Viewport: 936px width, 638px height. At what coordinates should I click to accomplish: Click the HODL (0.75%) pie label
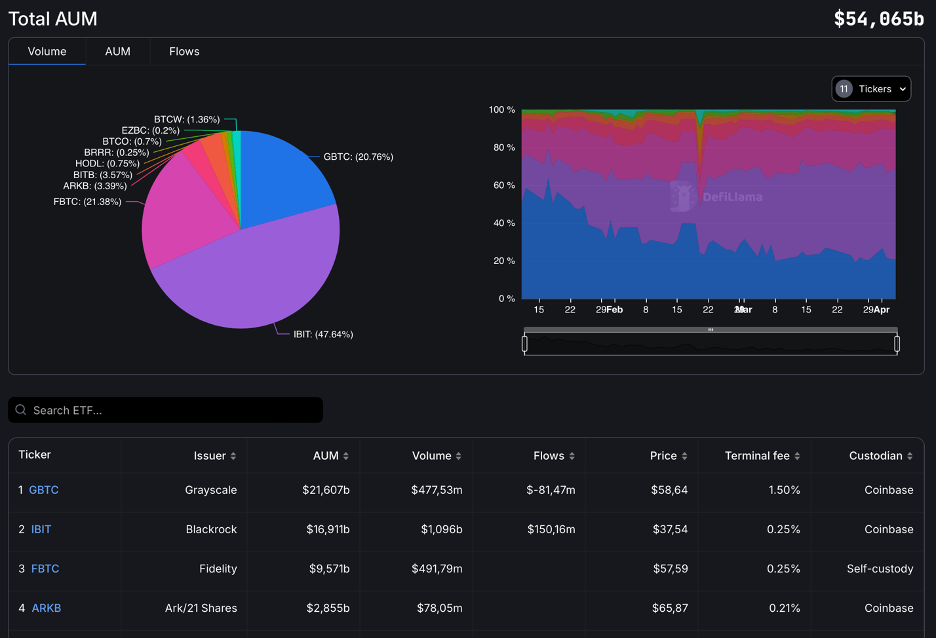[x=107, y=164]
